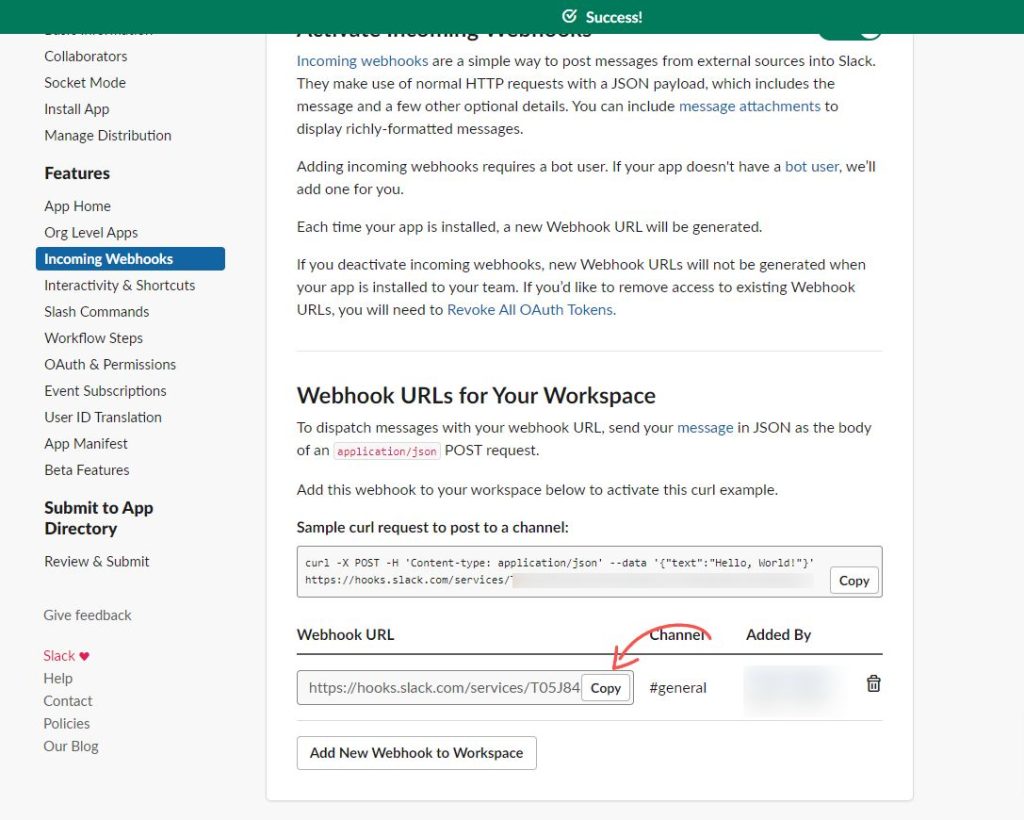The width and height of the screenshot is (1024, 820).
Task: Navigate to Event Subscriptions
Action: (105, 391)
